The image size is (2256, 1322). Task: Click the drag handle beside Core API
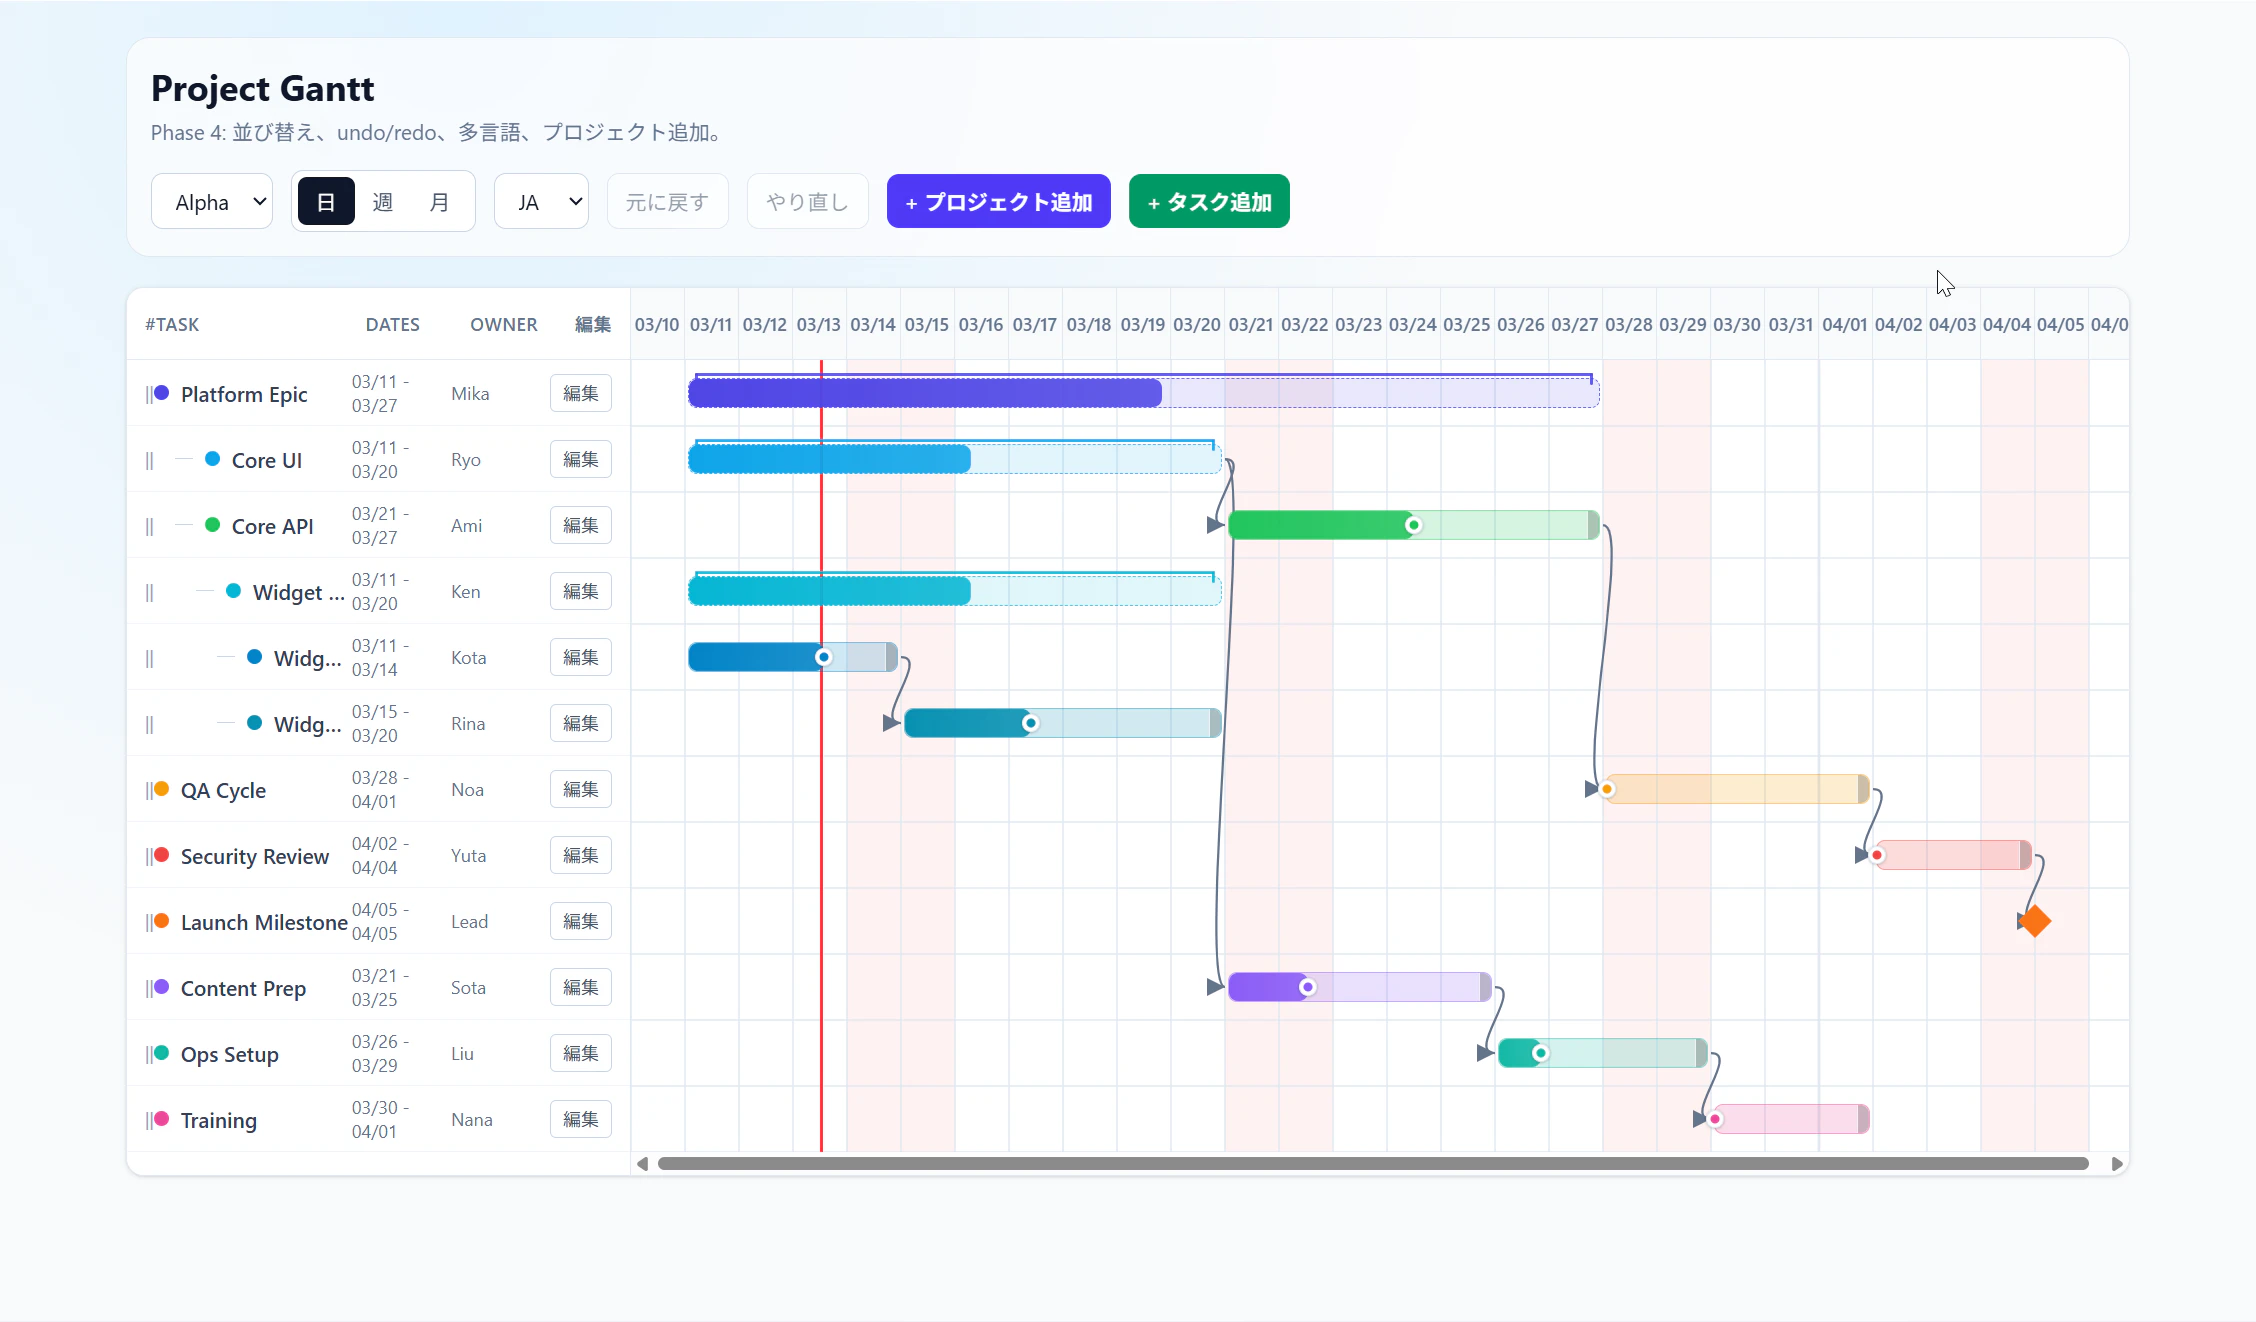click(x=149, y=526)
